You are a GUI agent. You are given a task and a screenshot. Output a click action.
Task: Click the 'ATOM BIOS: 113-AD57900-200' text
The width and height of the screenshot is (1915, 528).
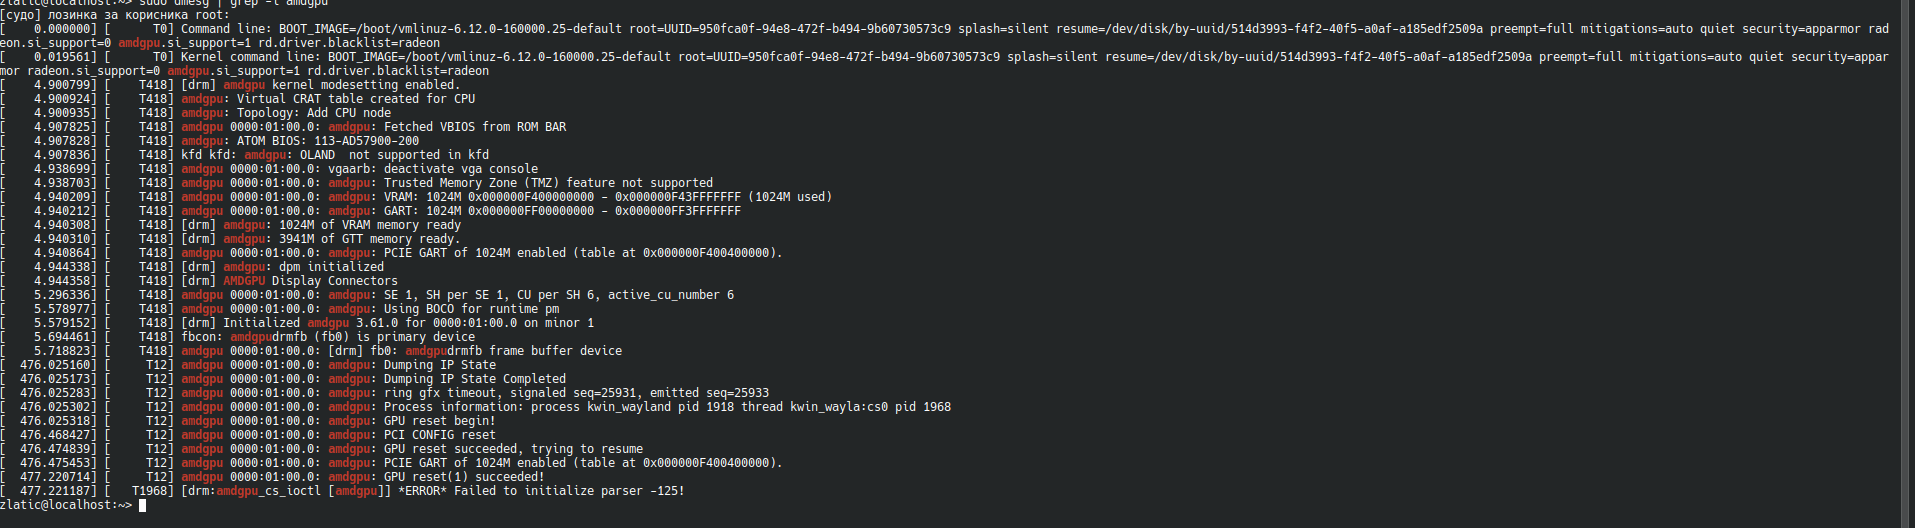[328, 141]
